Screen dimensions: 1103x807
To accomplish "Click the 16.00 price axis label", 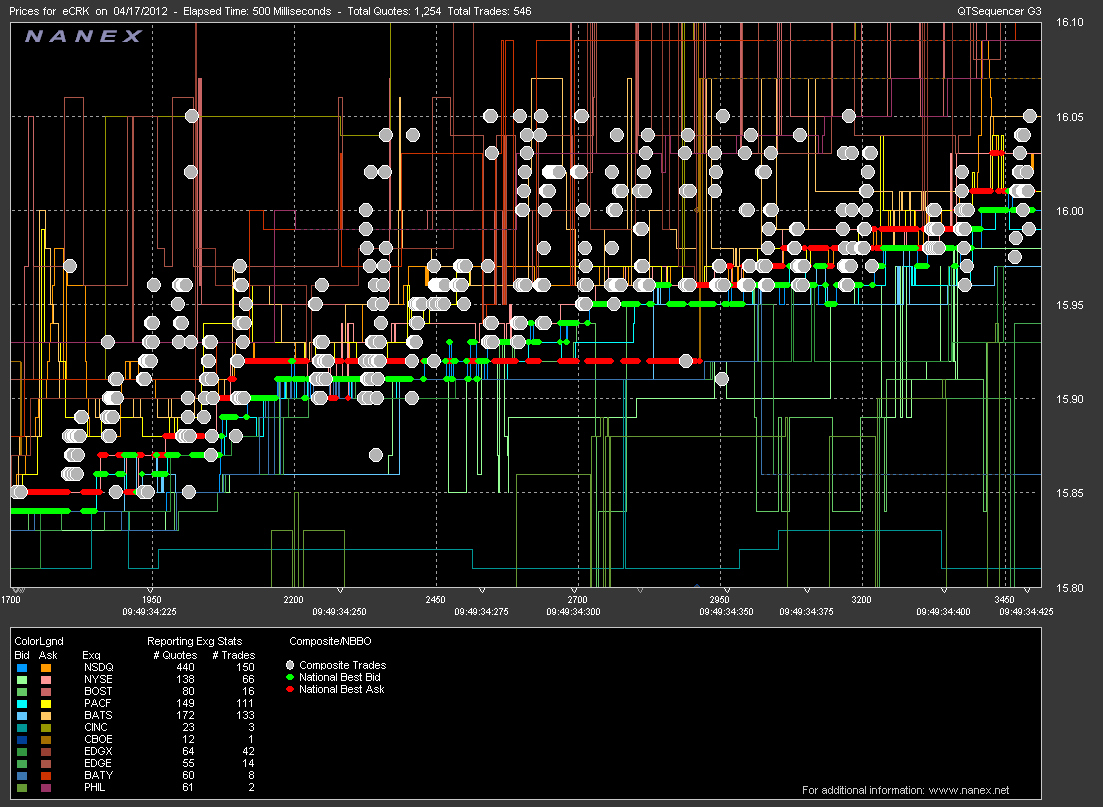I will click(1069, 211).
